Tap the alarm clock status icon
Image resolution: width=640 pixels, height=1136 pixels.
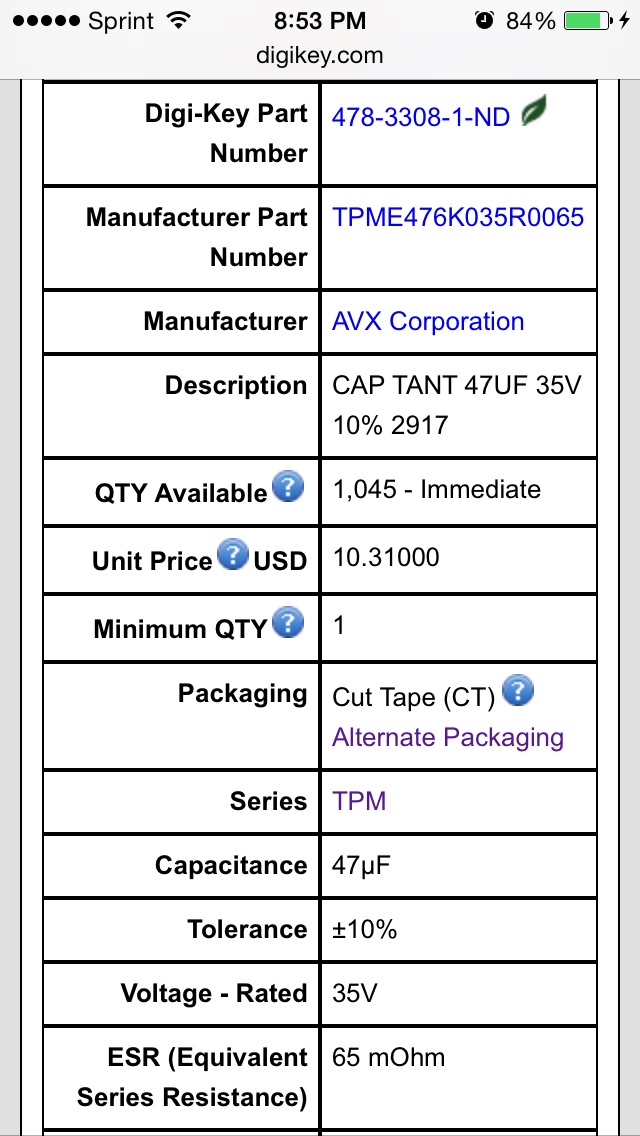point(485,21)
